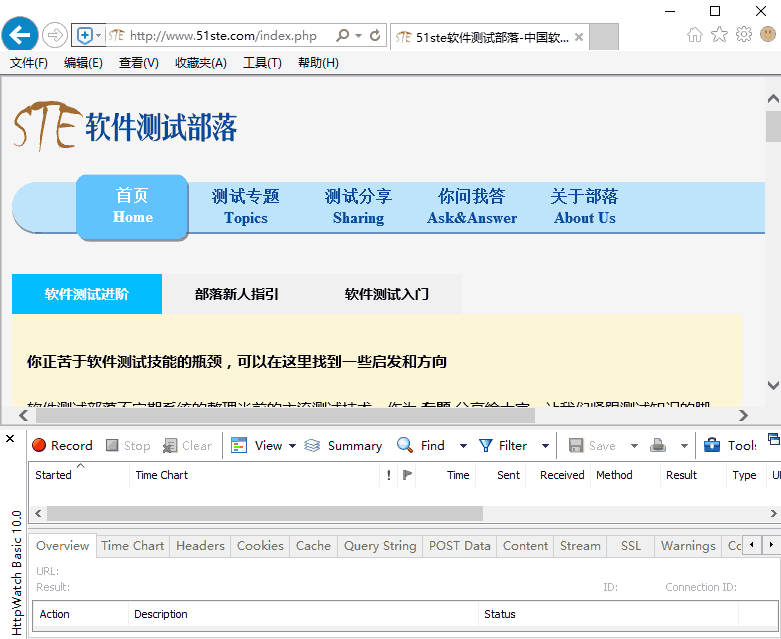
Task: Open 测试专题 Topics page
Action: [246, 207]
